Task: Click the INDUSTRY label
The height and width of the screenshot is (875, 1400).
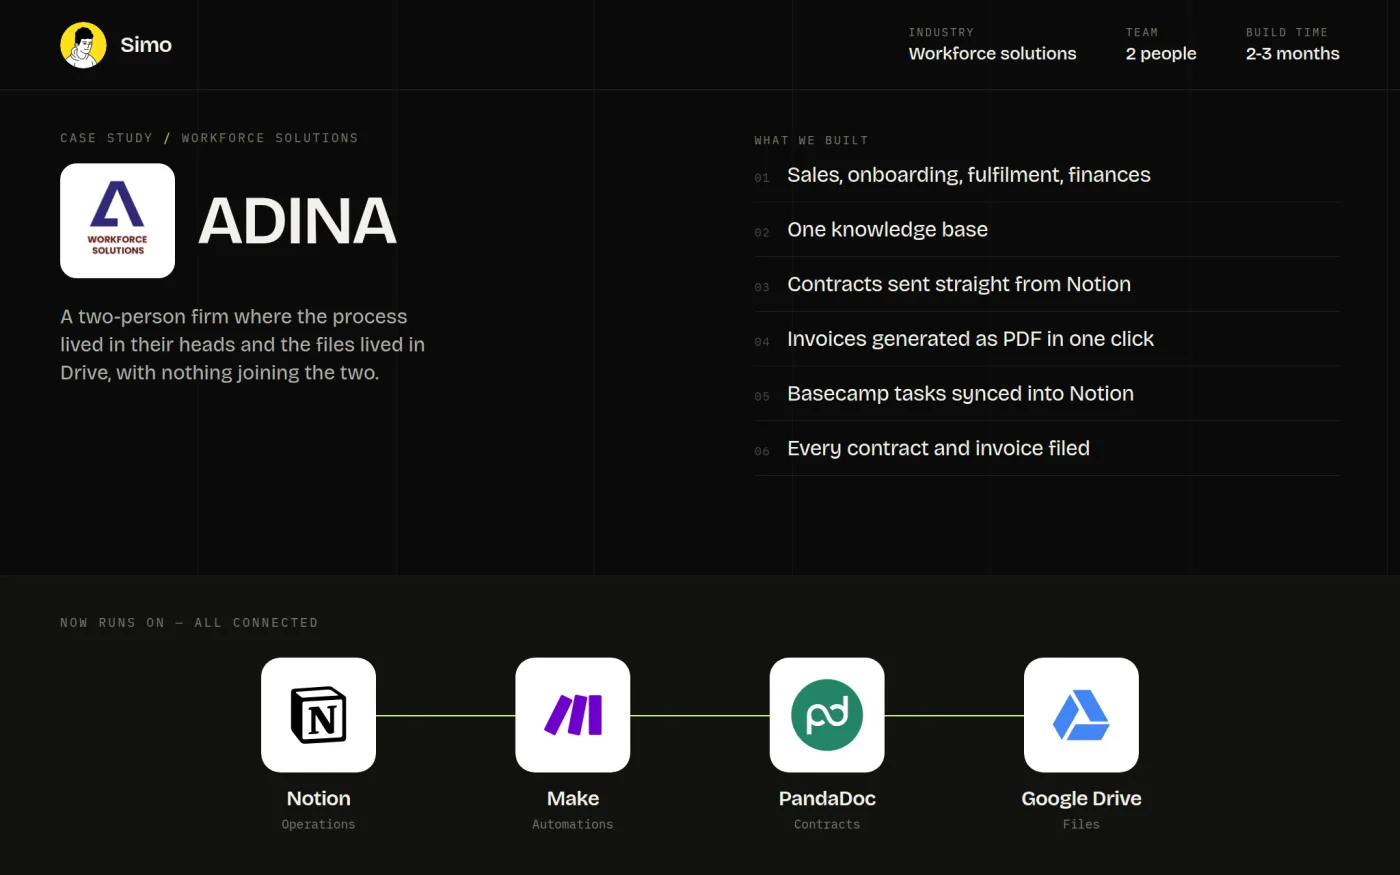Action: pos(941,33)
